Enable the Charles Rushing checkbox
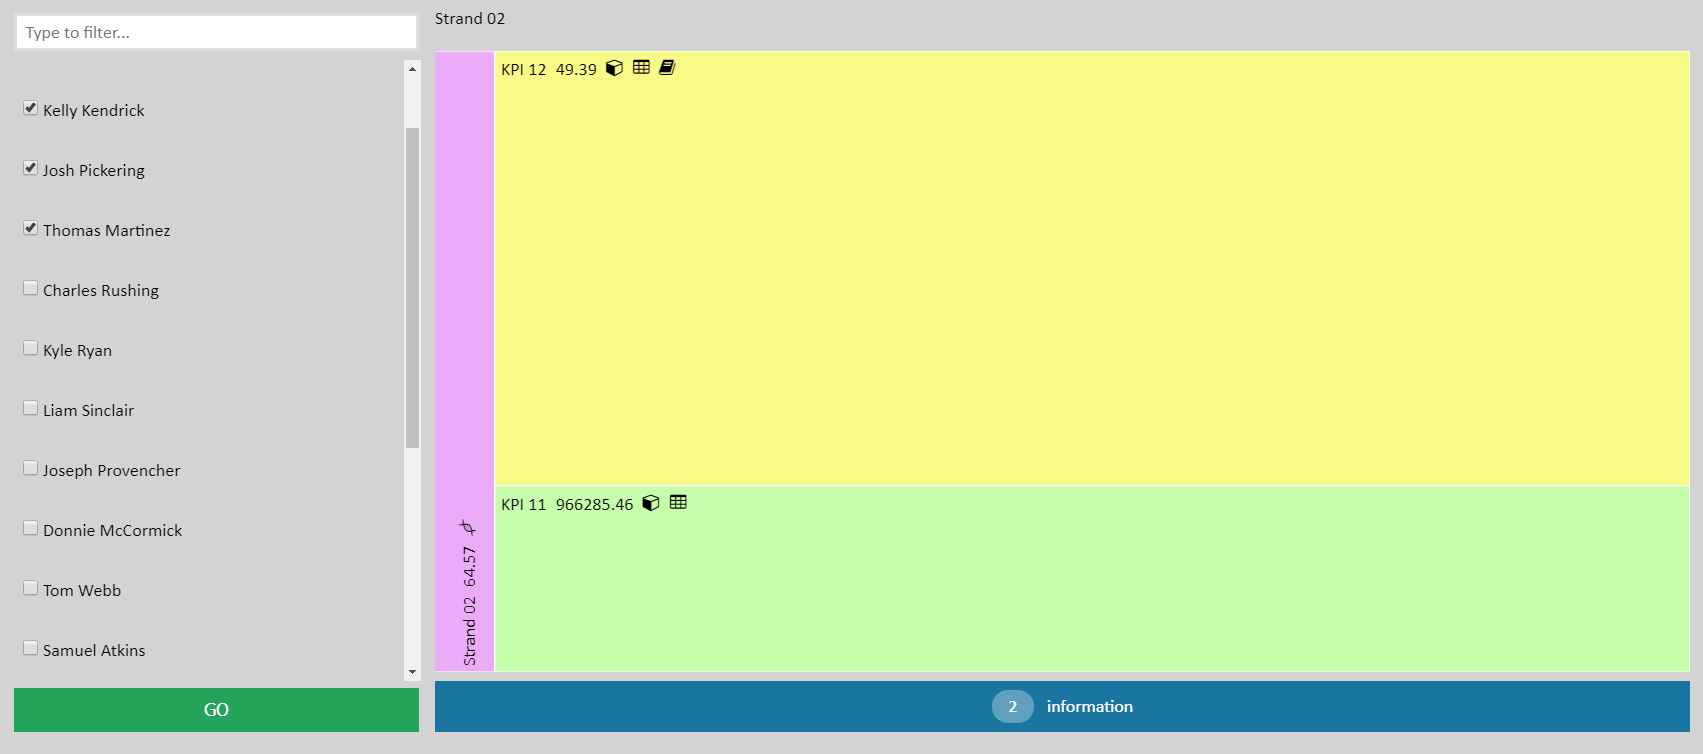1703x754 pixels. pyautogui.click(x=31, y=288)
